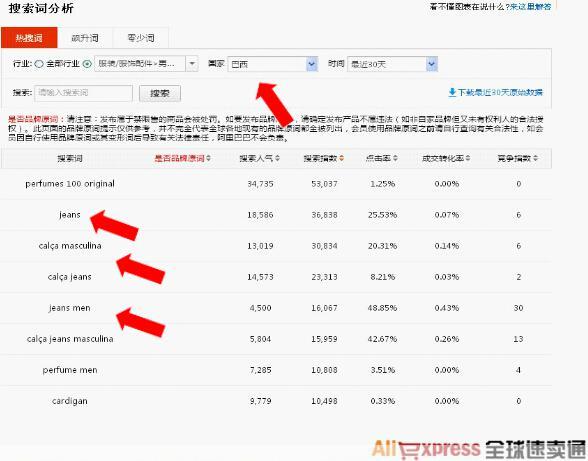
Task: Click the 15,959 search index value
Action: pyautogui.click(x=324, y=339)
